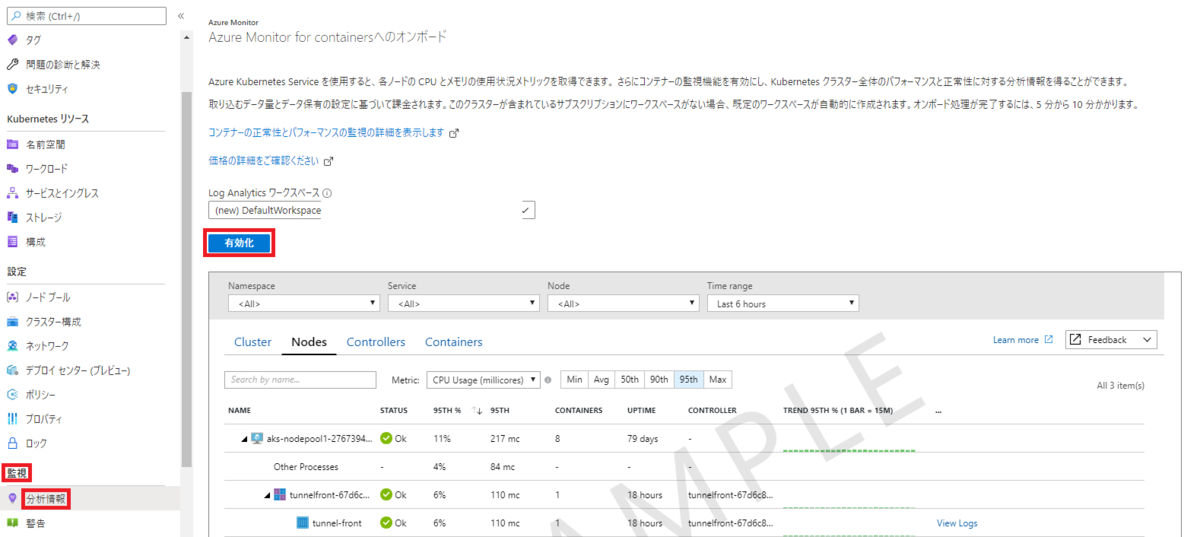The width and height of the screenshot is (1200, 537).
Task: Click the UPTIME column header
Action: click(642, 411)
